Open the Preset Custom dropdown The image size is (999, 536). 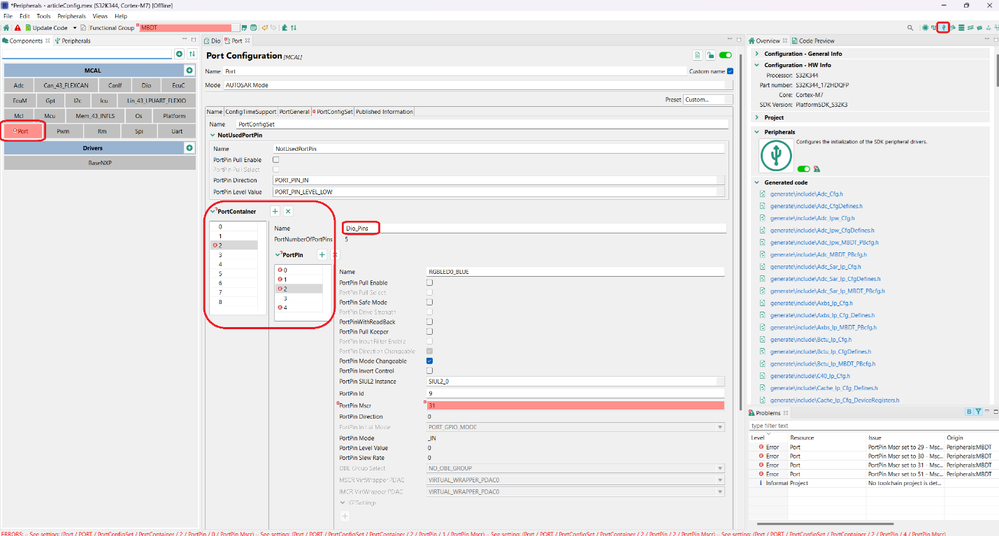click(707, 99)
